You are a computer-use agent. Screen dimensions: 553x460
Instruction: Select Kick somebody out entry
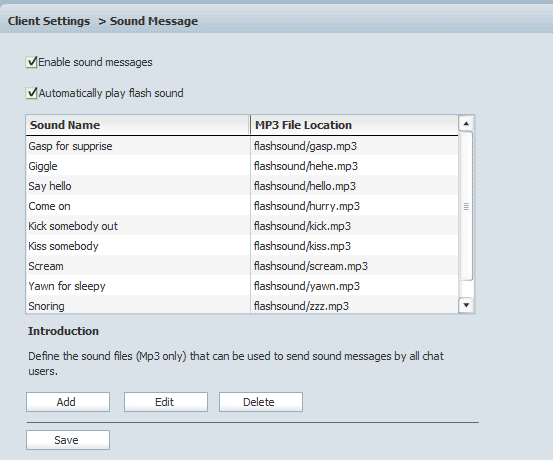[x=242, y=226]
